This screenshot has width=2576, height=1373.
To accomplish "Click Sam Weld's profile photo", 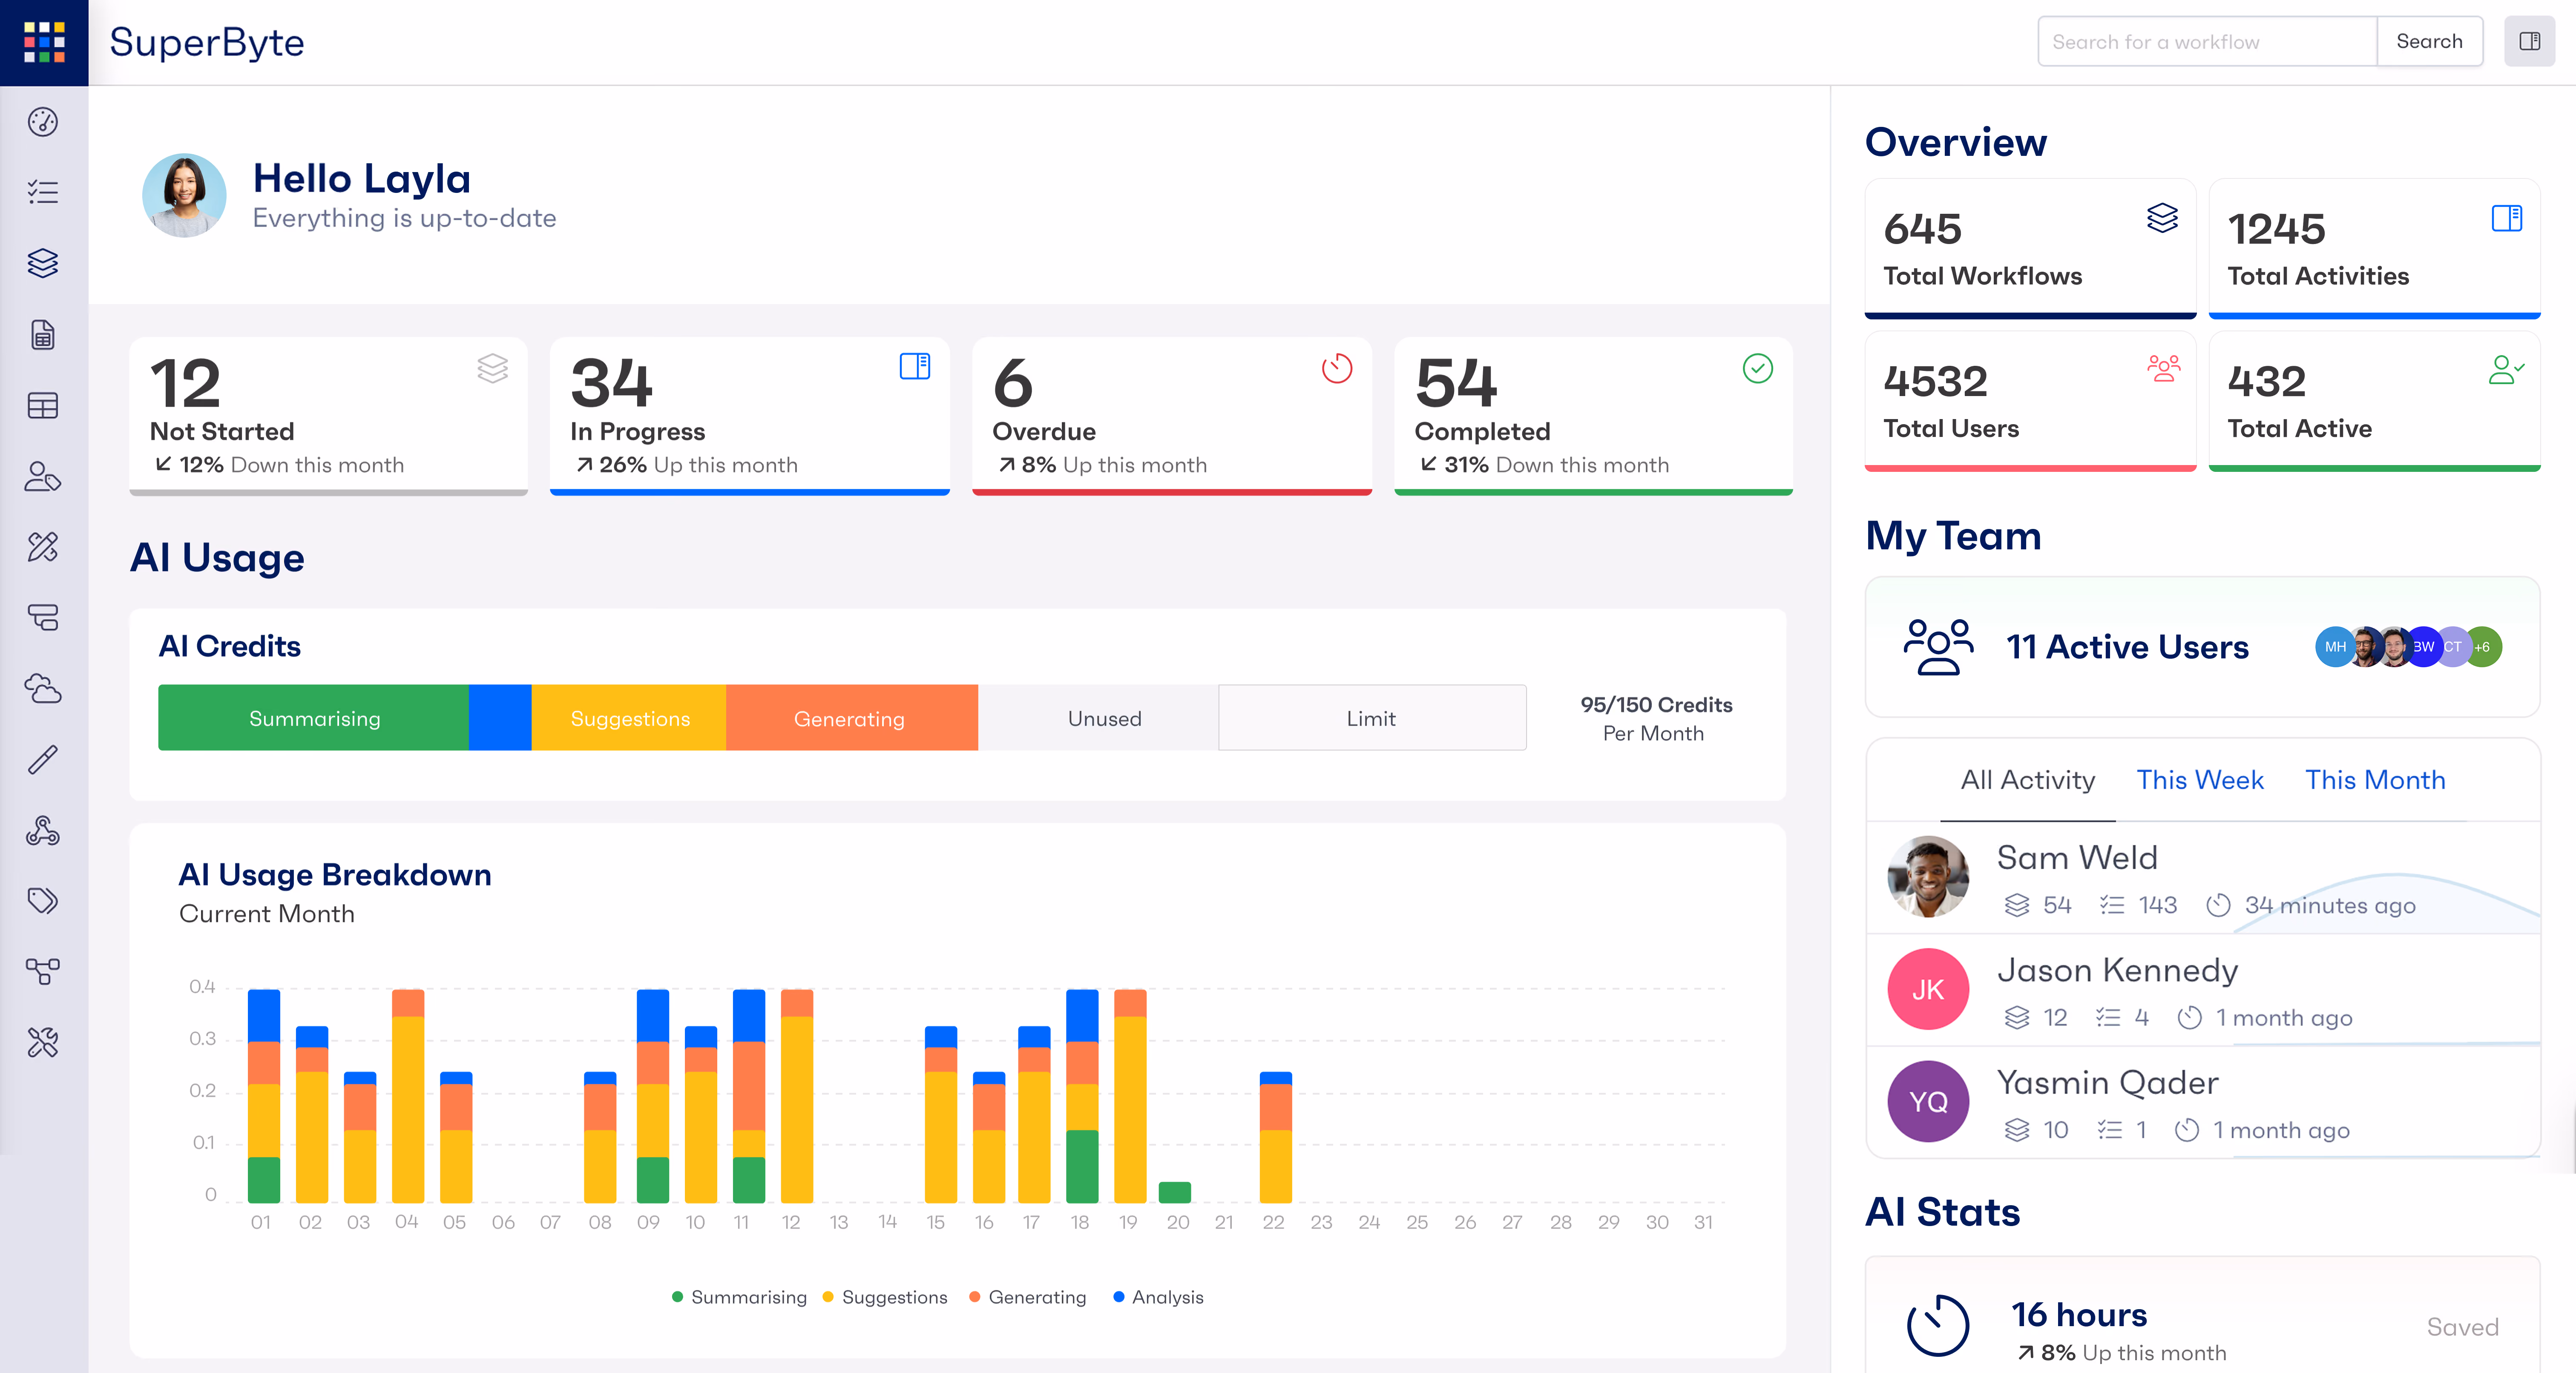I will point(1928,877).
